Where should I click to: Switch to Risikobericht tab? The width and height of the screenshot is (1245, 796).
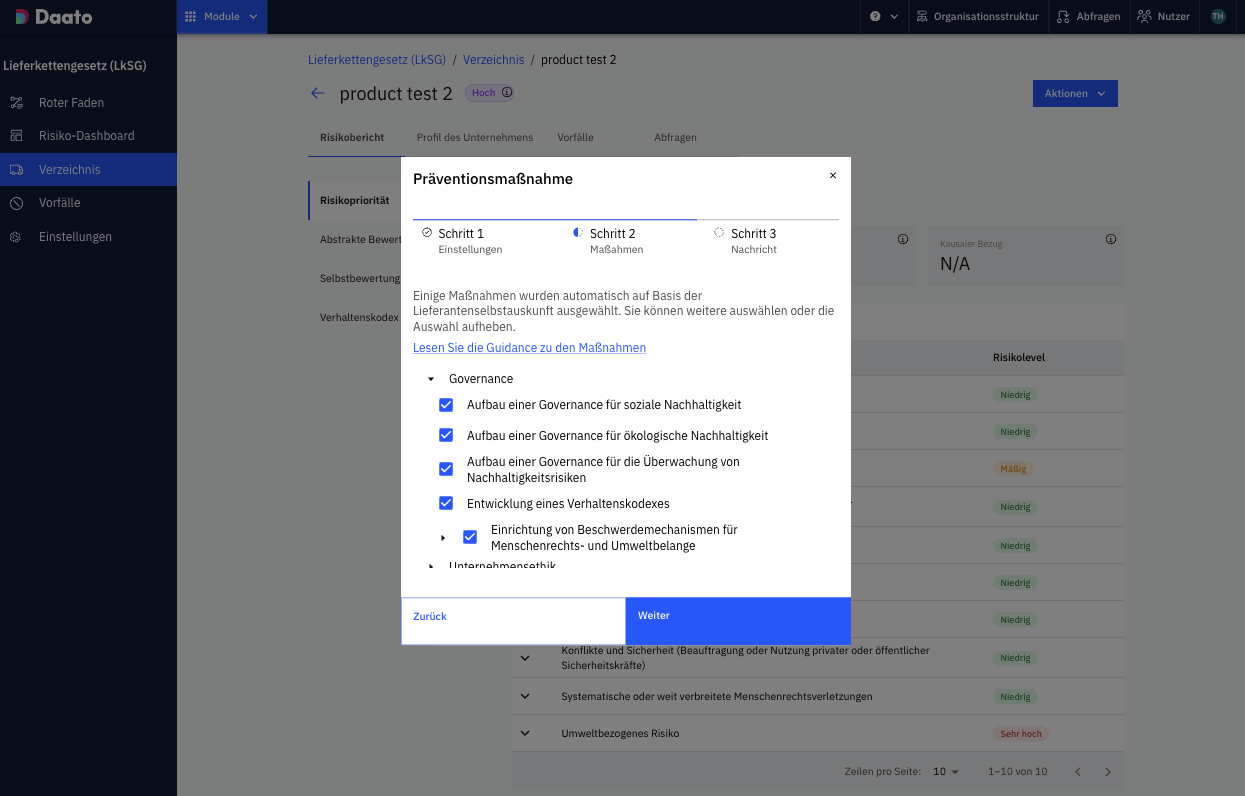pyautogui.click(x=352, y=137)
